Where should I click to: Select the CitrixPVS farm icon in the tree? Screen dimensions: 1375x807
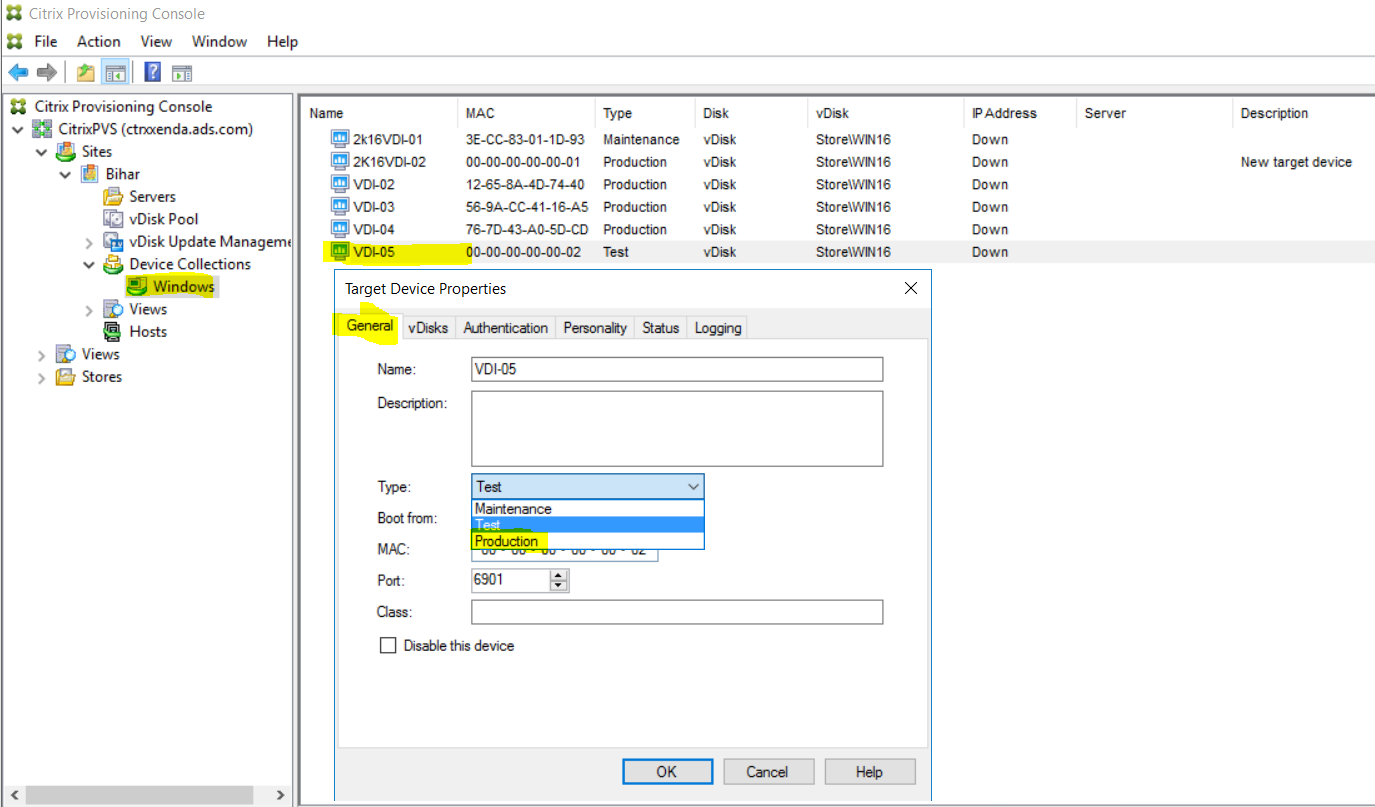[x=42, y=129]
